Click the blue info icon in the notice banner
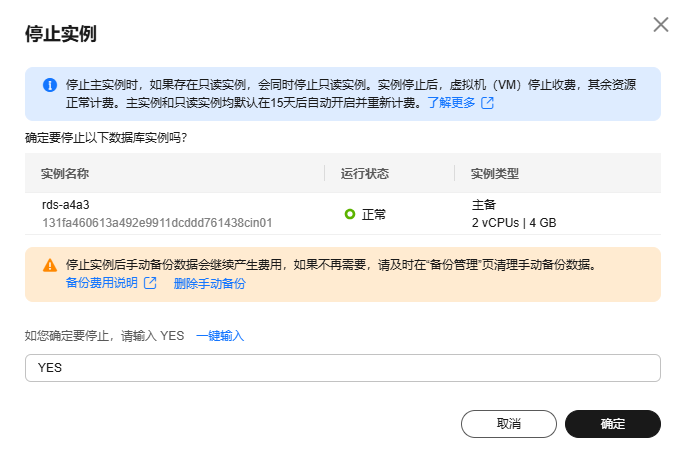Screen dimensions: 688x465 (49, 85)
